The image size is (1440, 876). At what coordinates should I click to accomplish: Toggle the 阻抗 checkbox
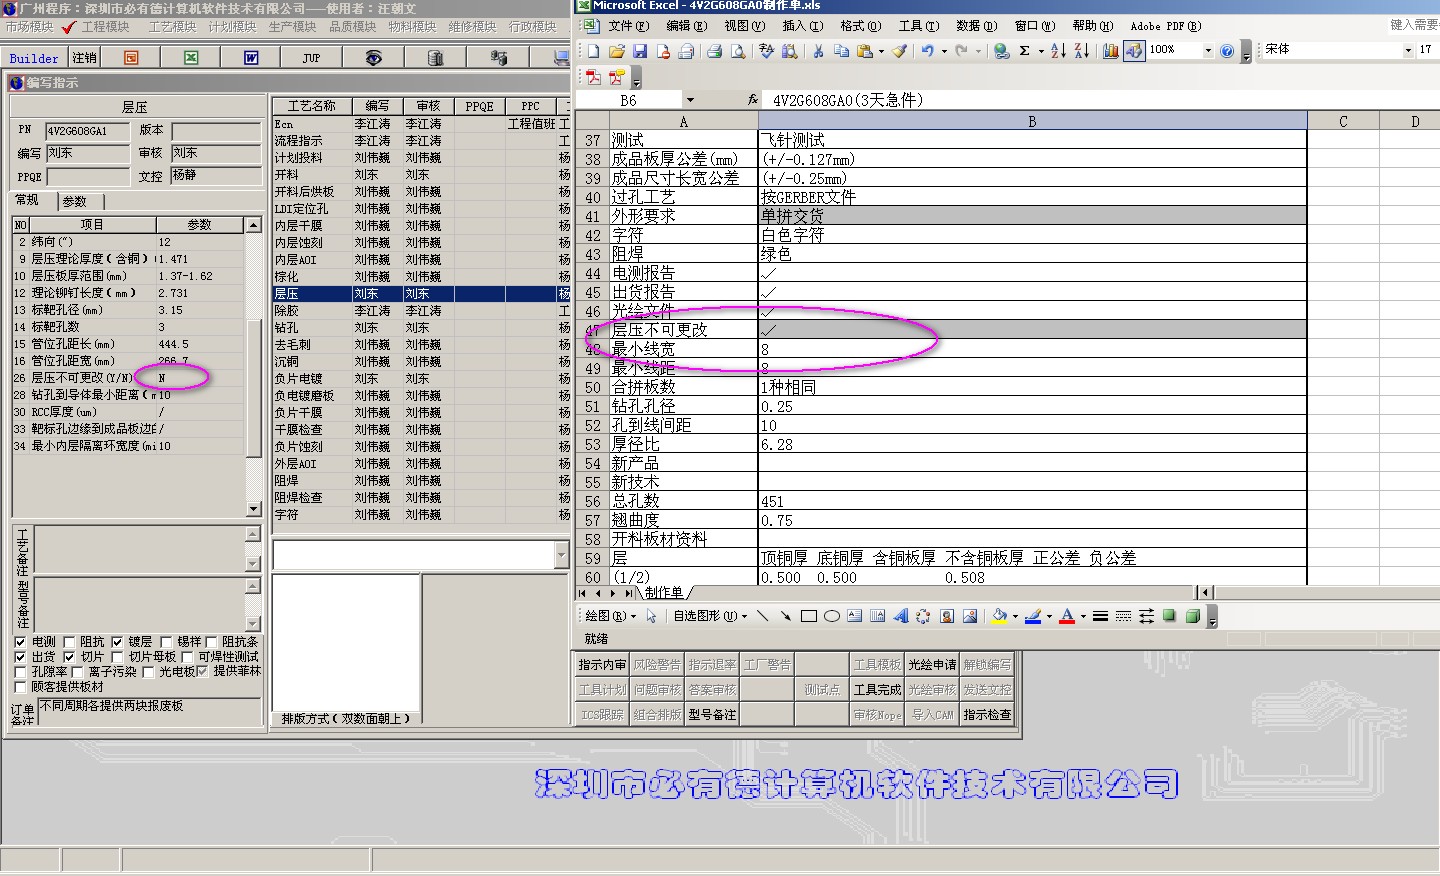coord(69,642)
